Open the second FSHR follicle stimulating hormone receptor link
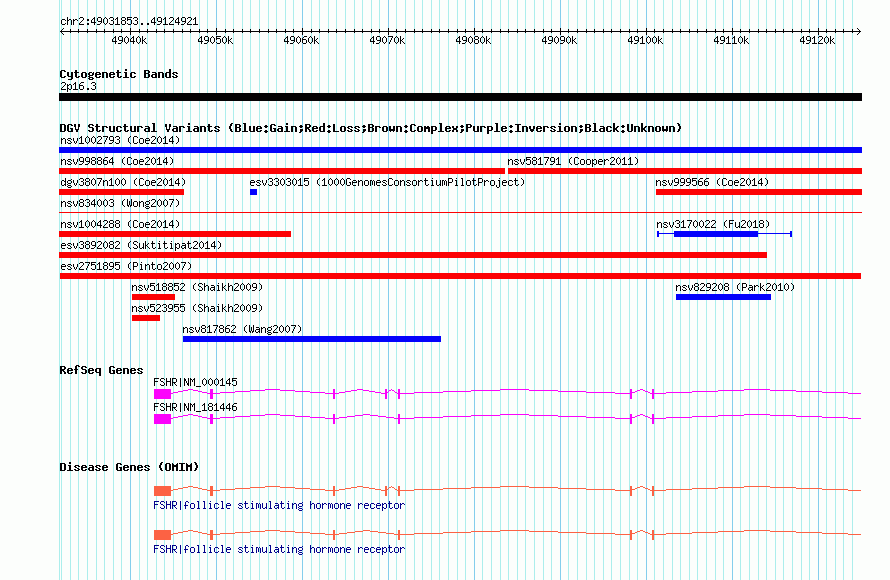890x580 pixels. coord(279,549)
